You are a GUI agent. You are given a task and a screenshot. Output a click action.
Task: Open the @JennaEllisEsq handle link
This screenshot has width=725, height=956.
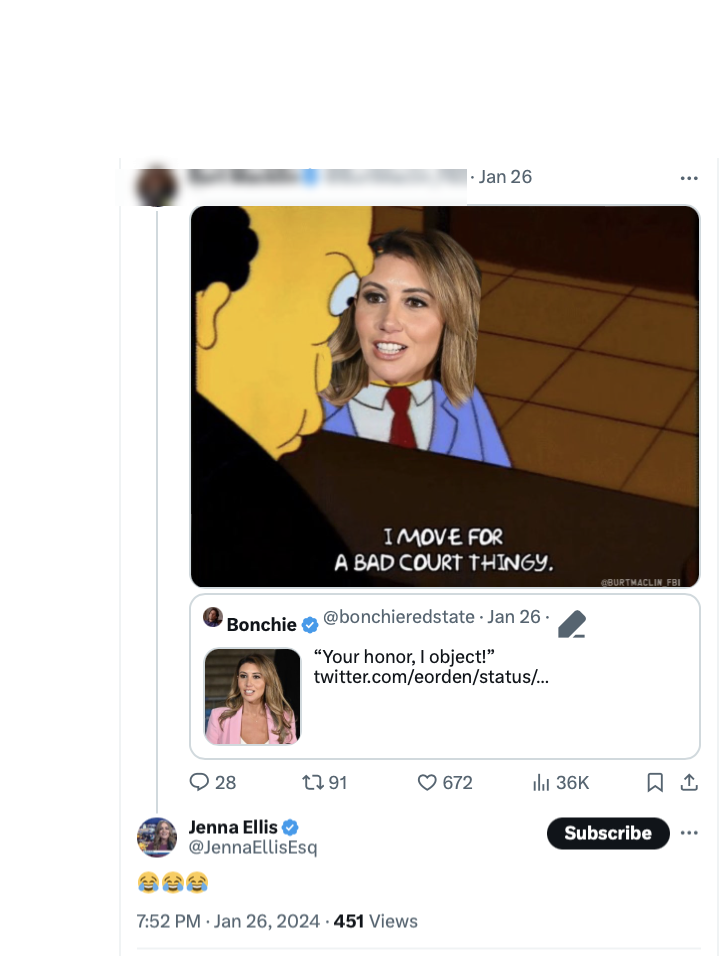253,848
